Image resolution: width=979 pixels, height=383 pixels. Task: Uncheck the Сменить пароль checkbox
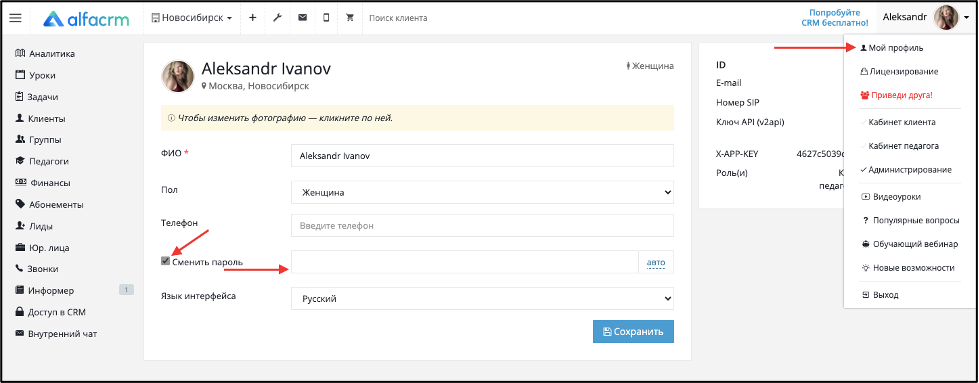pos(165,261)
